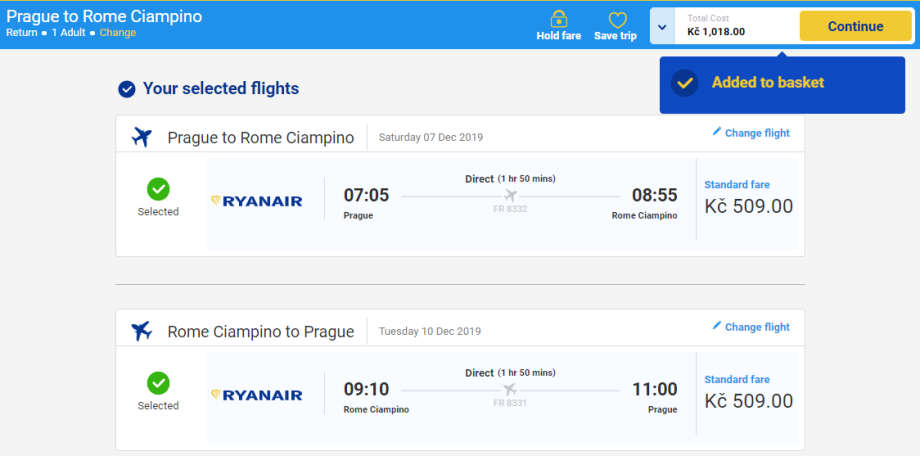
Task: Click the outbound flight airplane icon
Action: tap(142, 137)
